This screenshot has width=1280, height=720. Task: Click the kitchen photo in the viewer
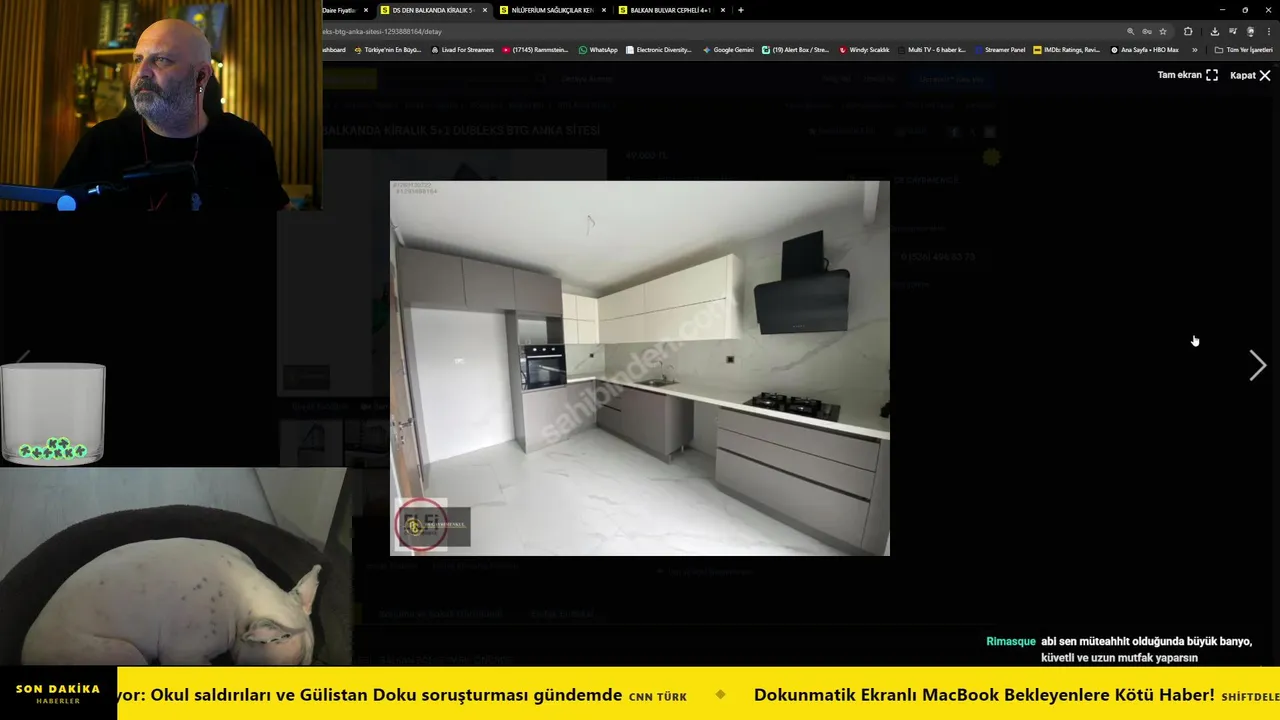coord(639,368)
